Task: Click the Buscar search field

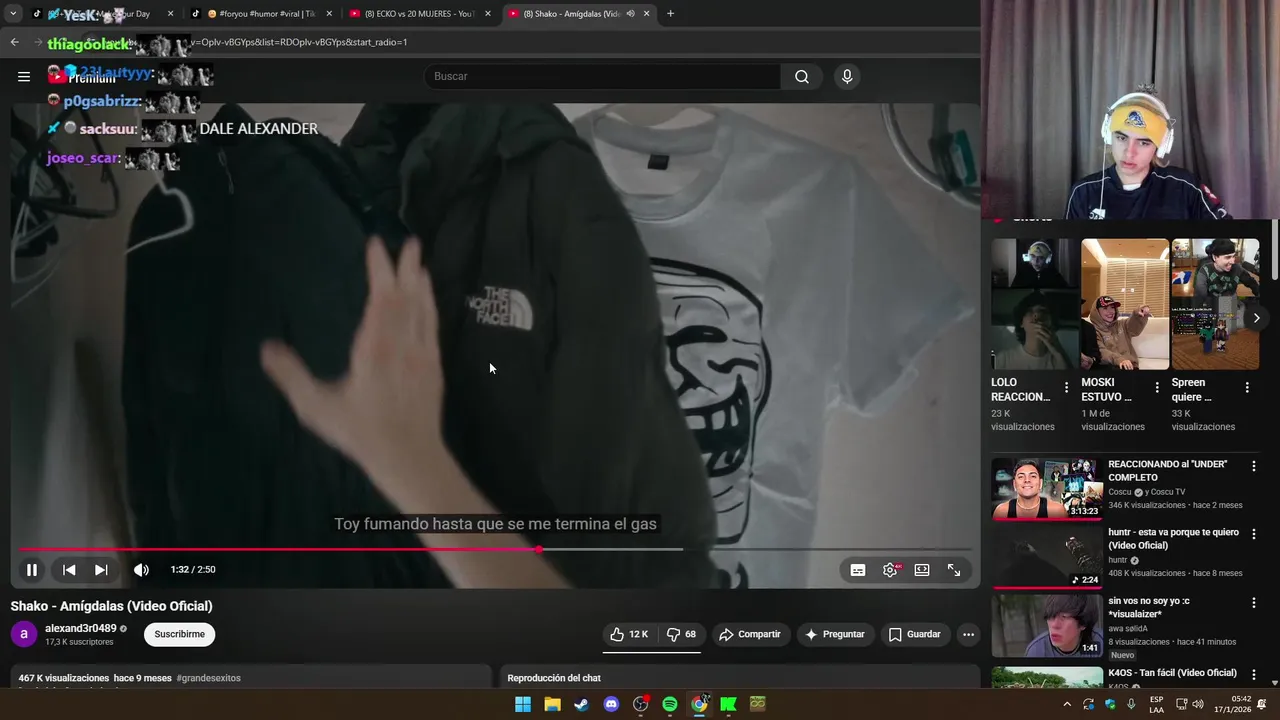Action: (x=603, y=76)
